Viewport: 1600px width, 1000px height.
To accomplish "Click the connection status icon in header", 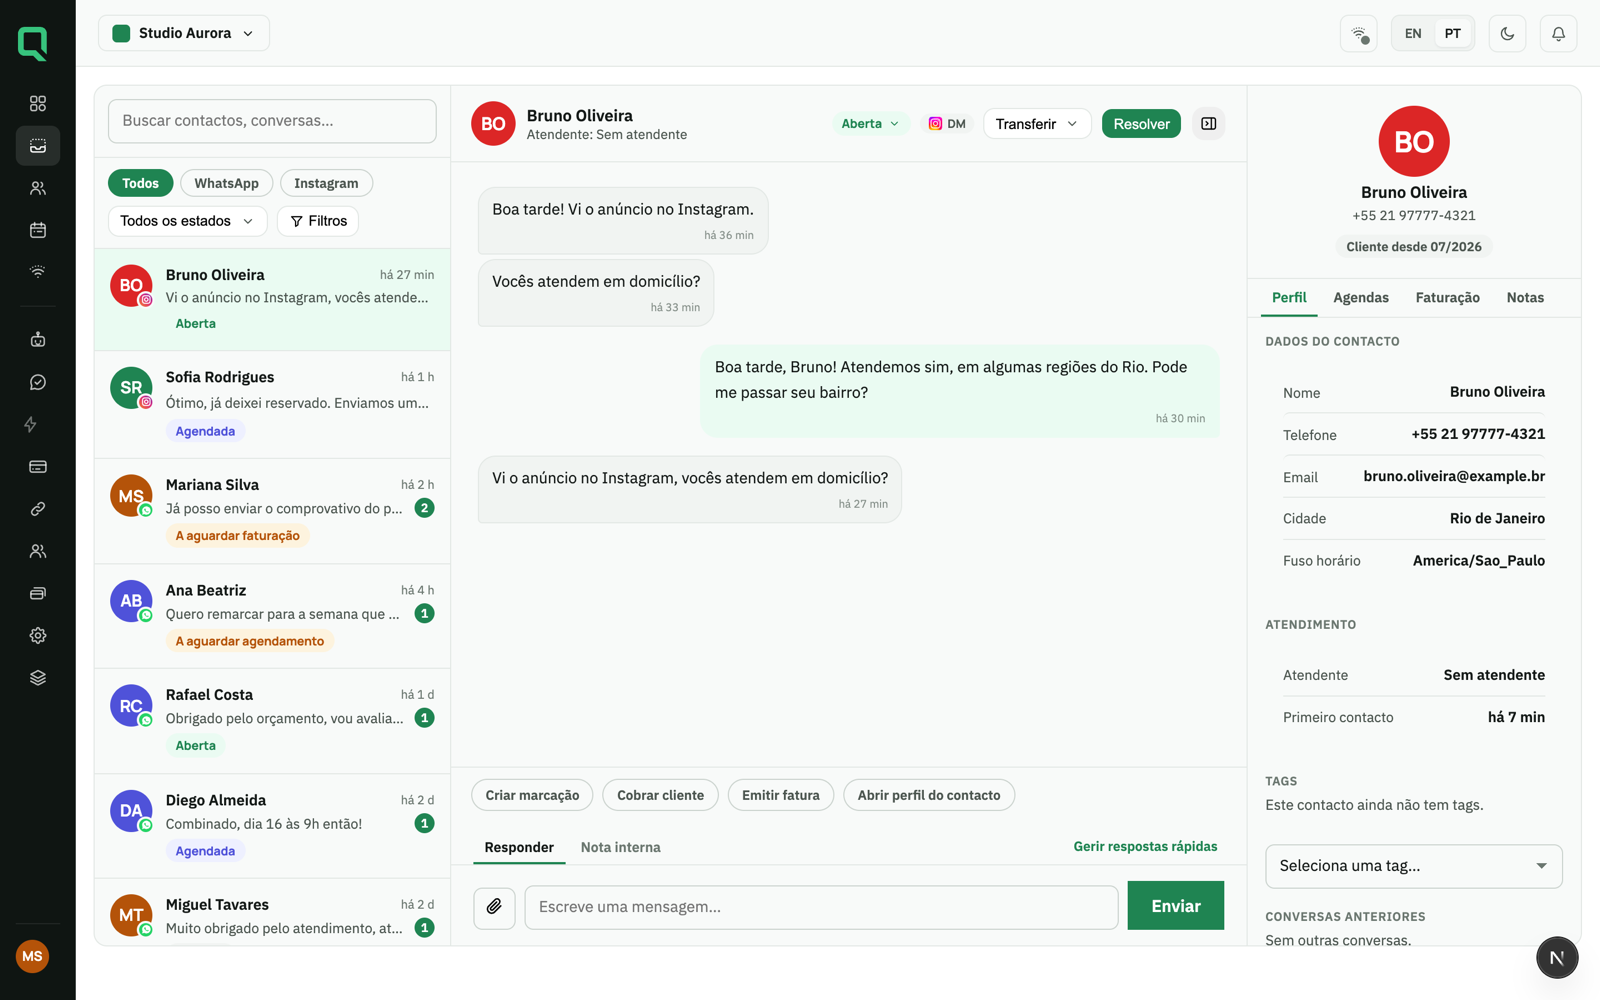I will pyautogui.click(x=1359, y=34).
